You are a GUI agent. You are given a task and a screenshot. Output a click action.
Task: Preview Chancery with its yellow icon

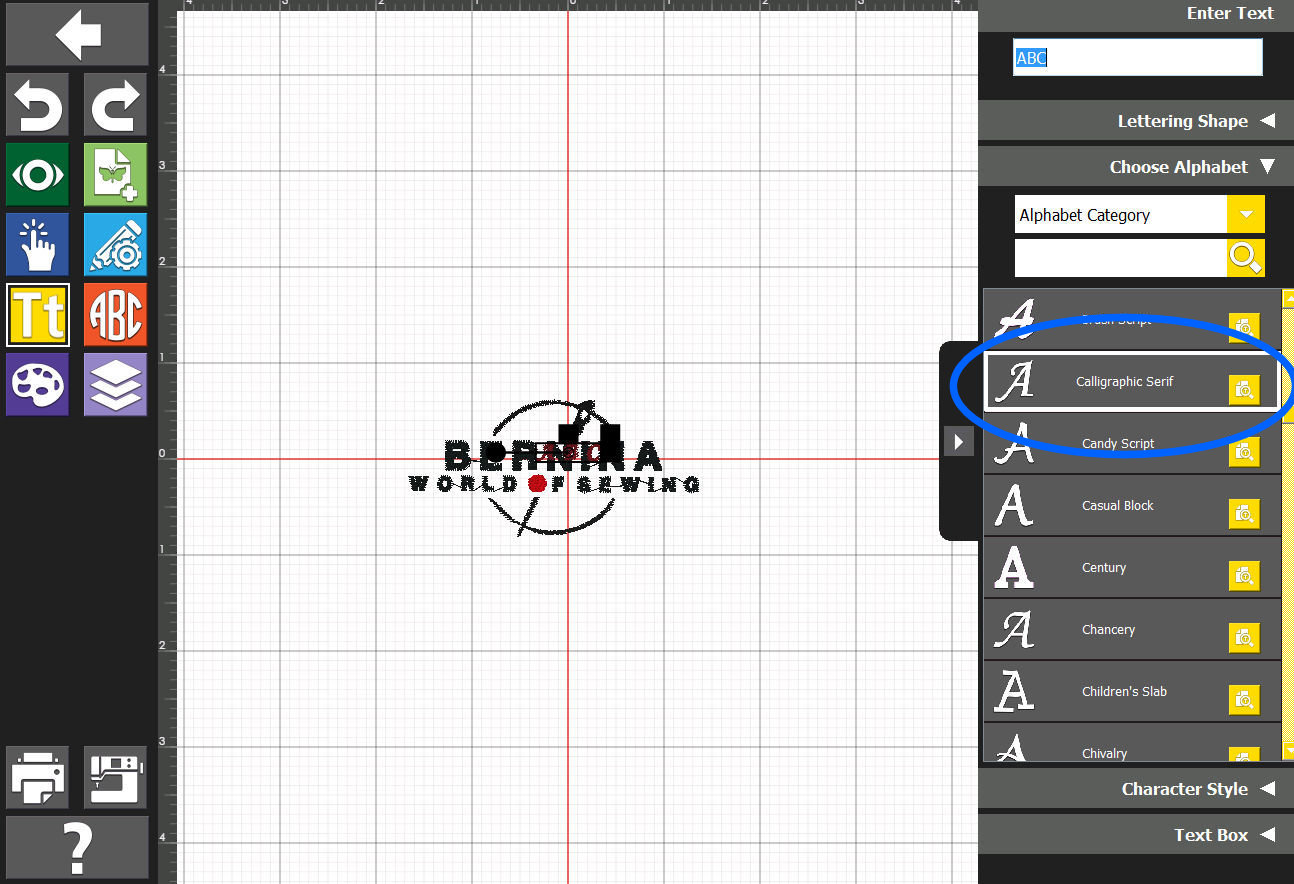[x=1244, y=638]
